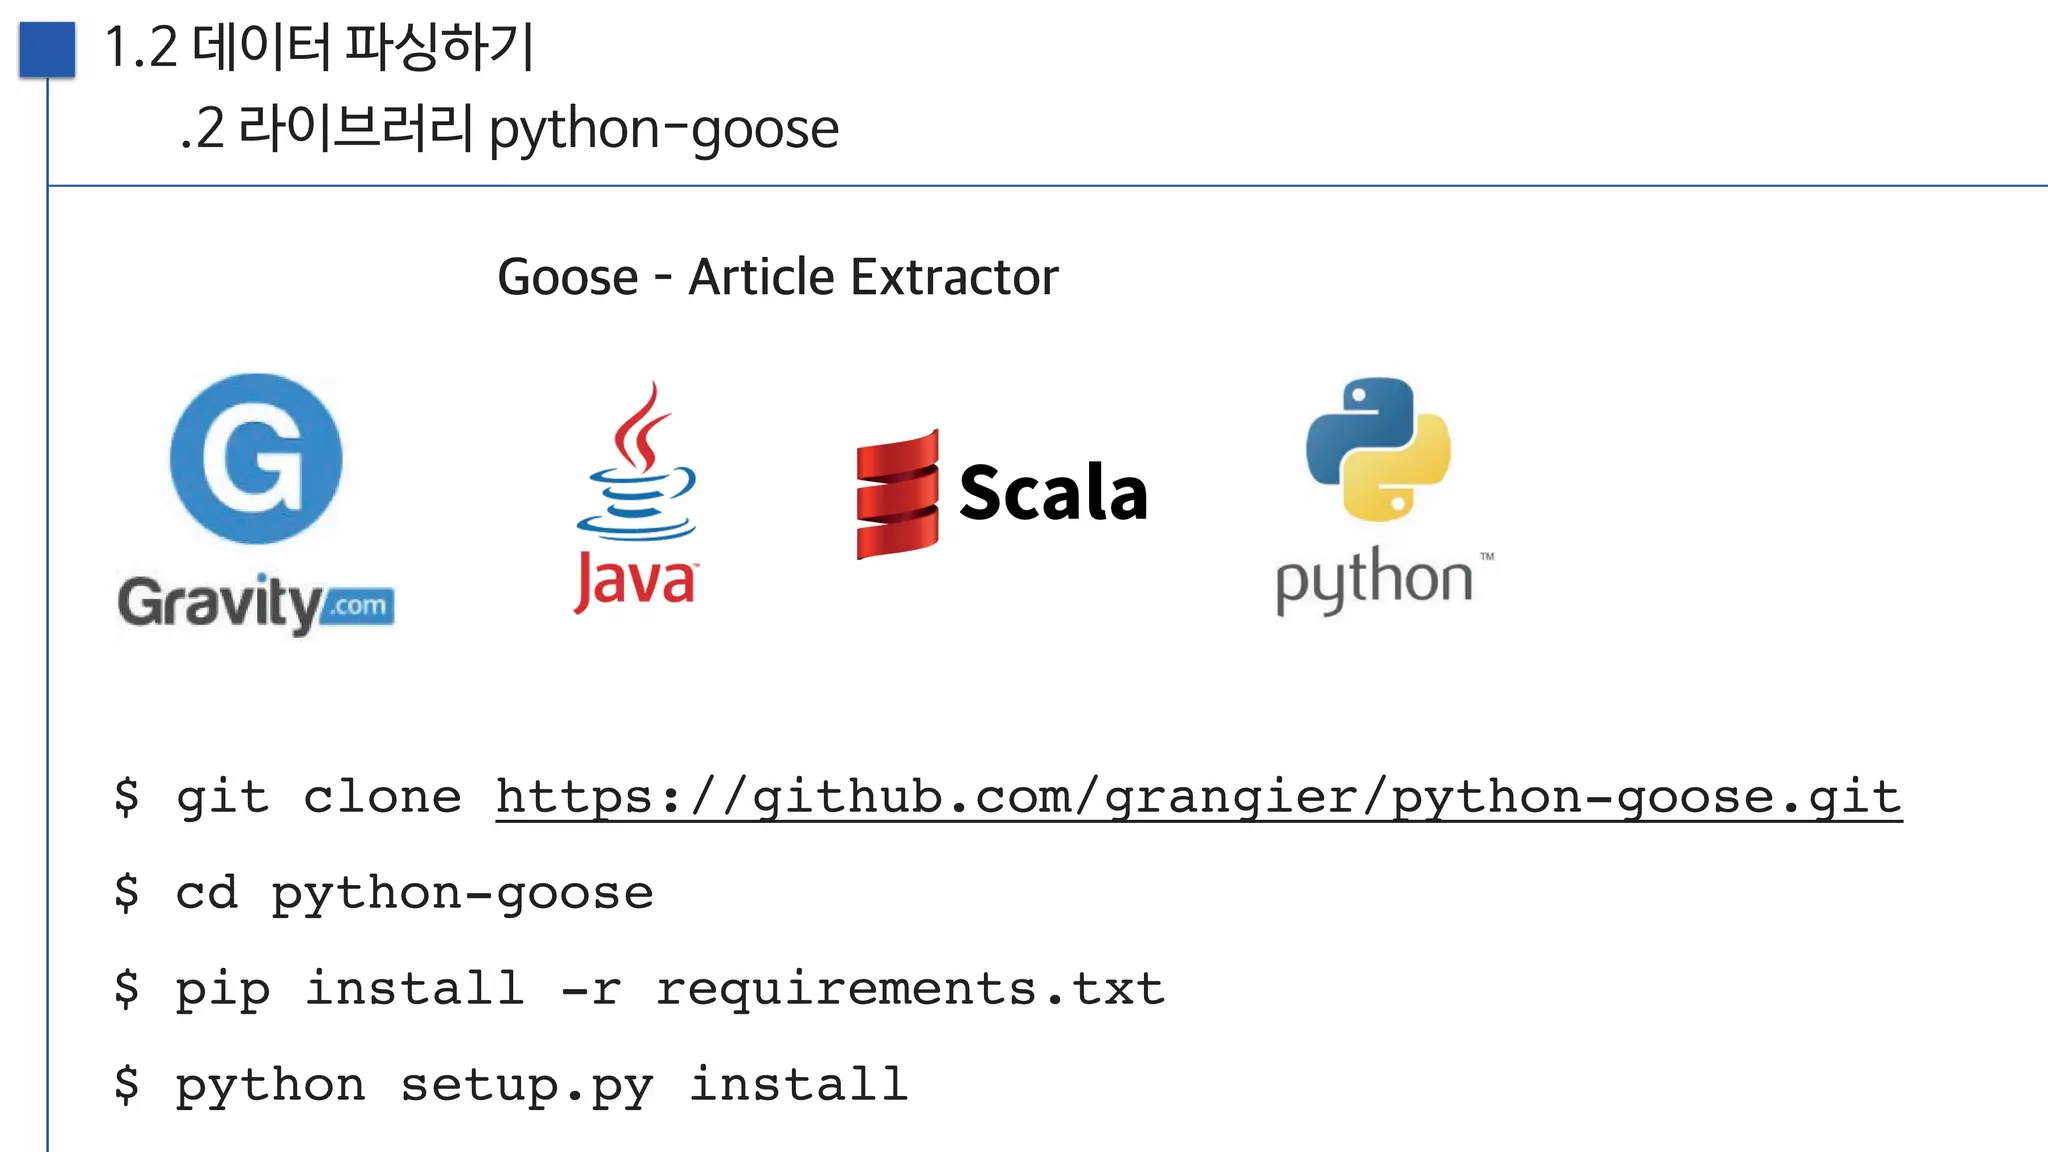Click the "git clone" command text
The width and height of the screenshot is (2048, 1152).
[x=319, y=798]
